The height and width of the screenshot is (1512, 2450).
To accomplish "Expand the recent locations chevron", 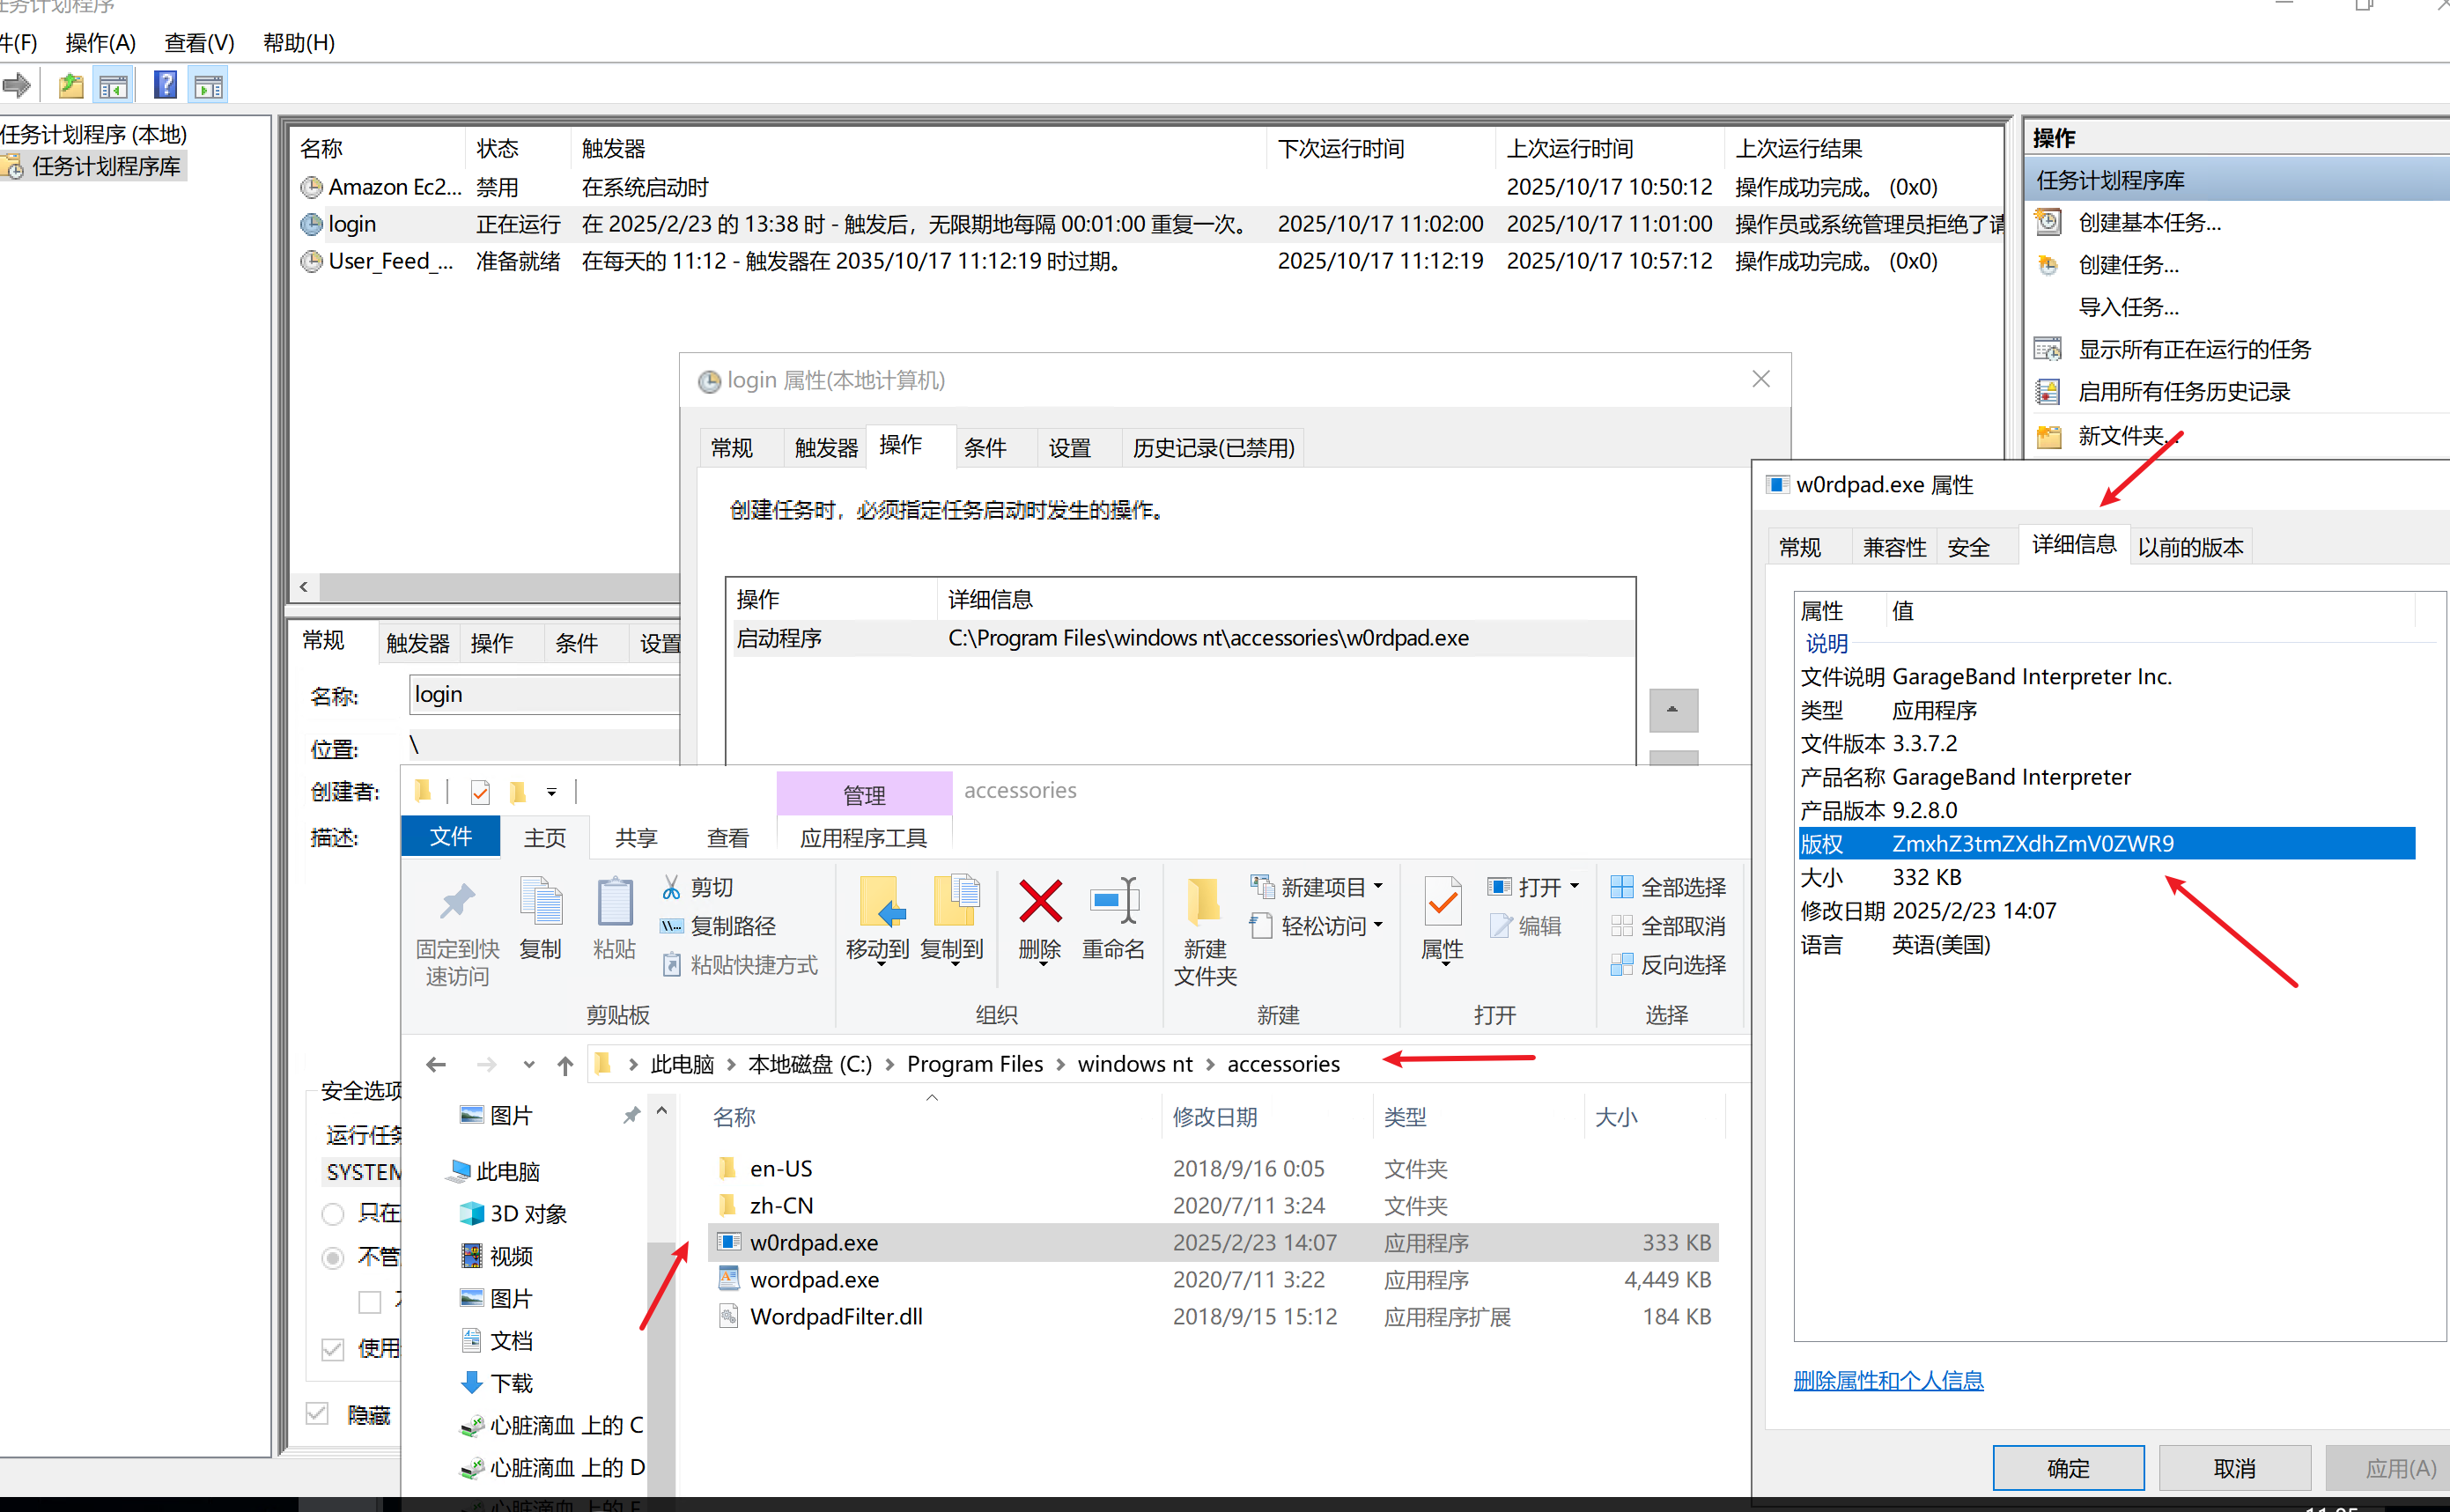I will 529,1065.
